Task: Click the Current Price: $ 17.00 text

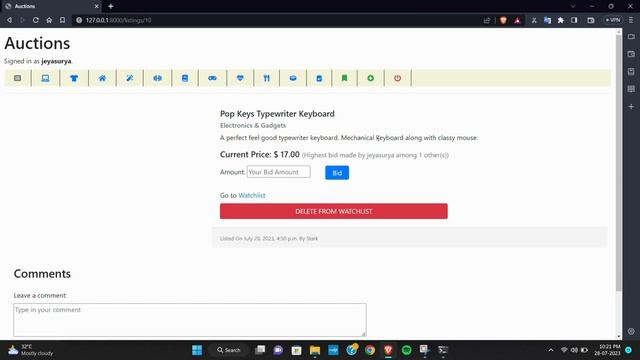Action: (x=260, y=155)
